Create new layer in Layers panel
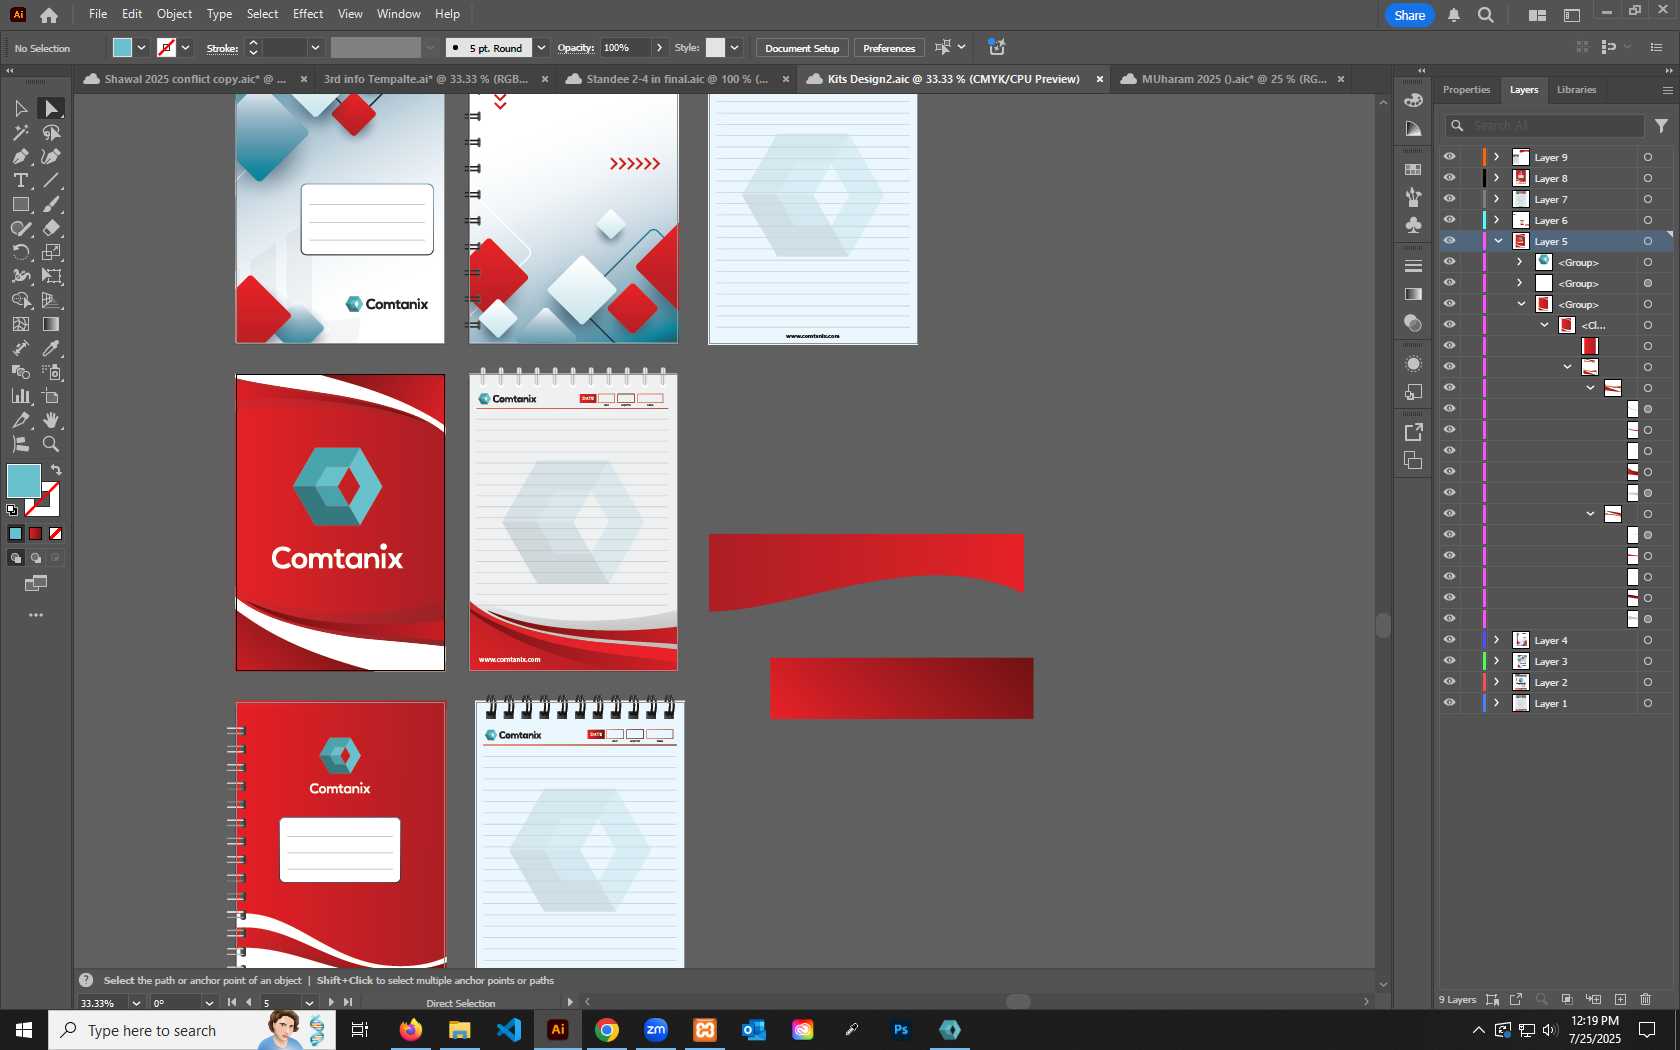 tap(1620, 999)
